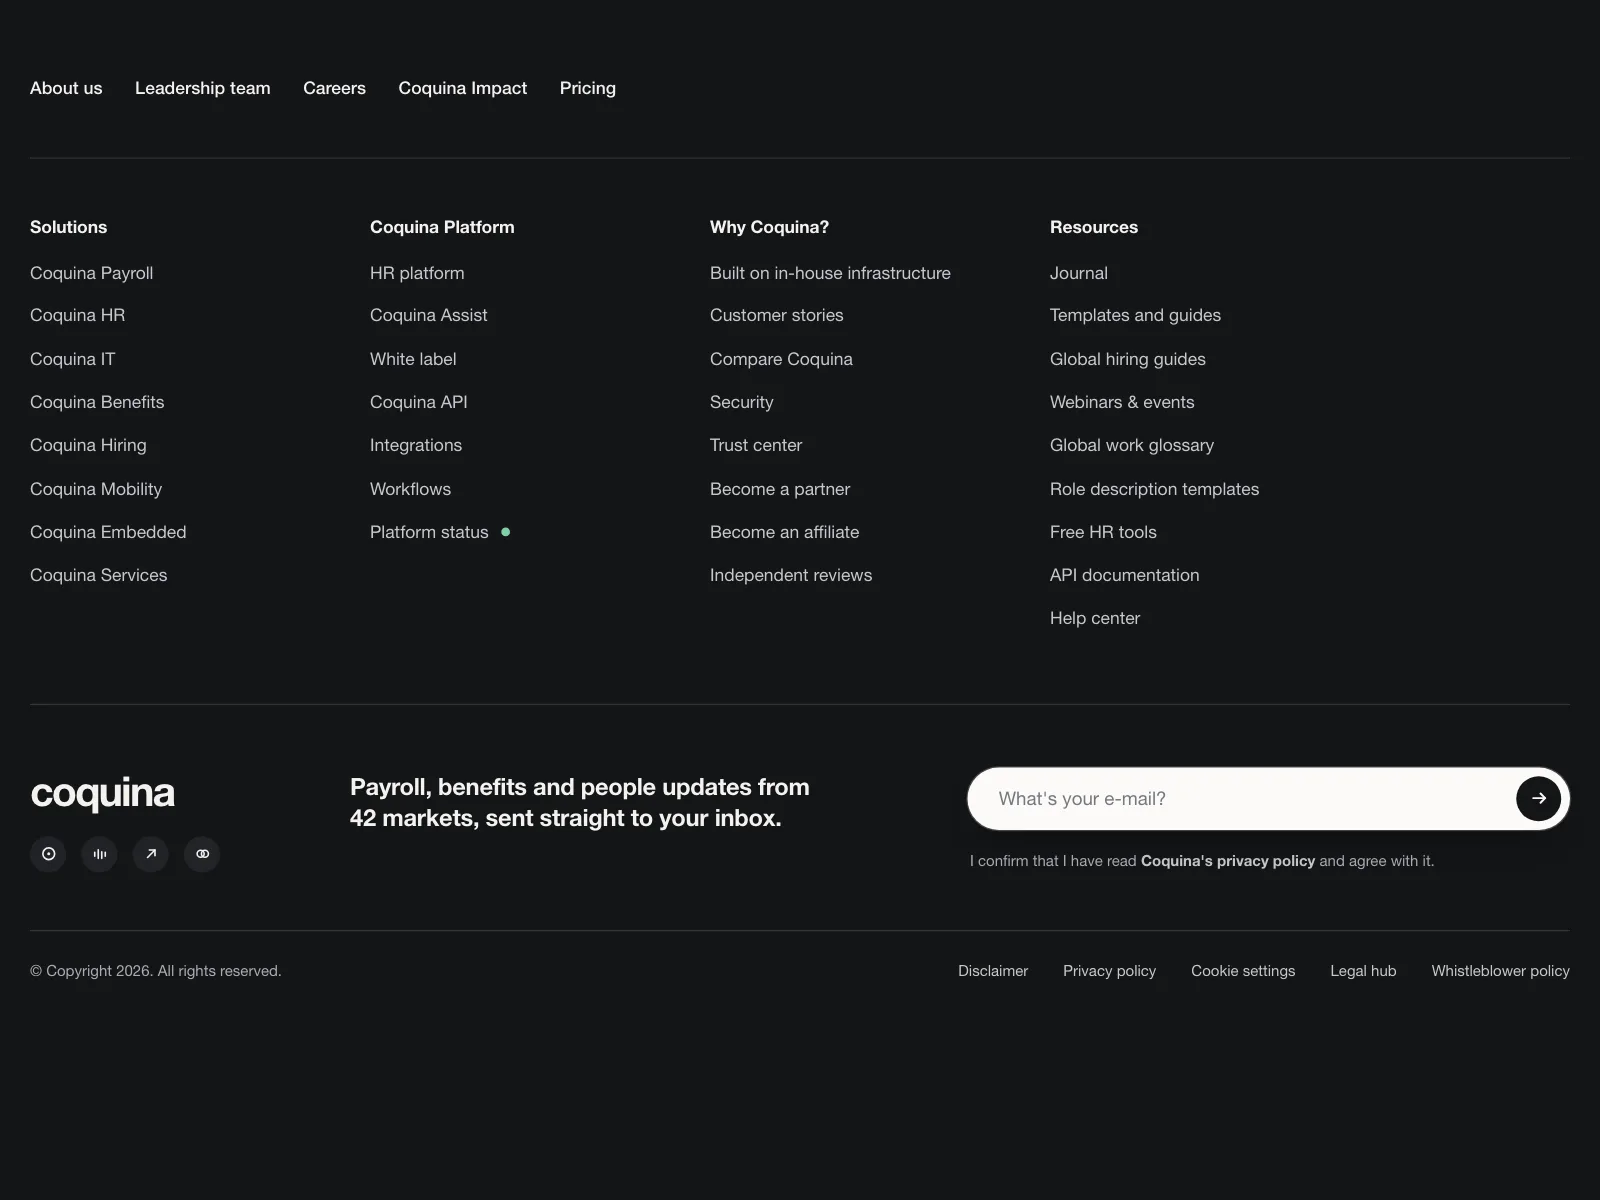
Task: Click the audio waveform social icon
Action: point(100,854)
